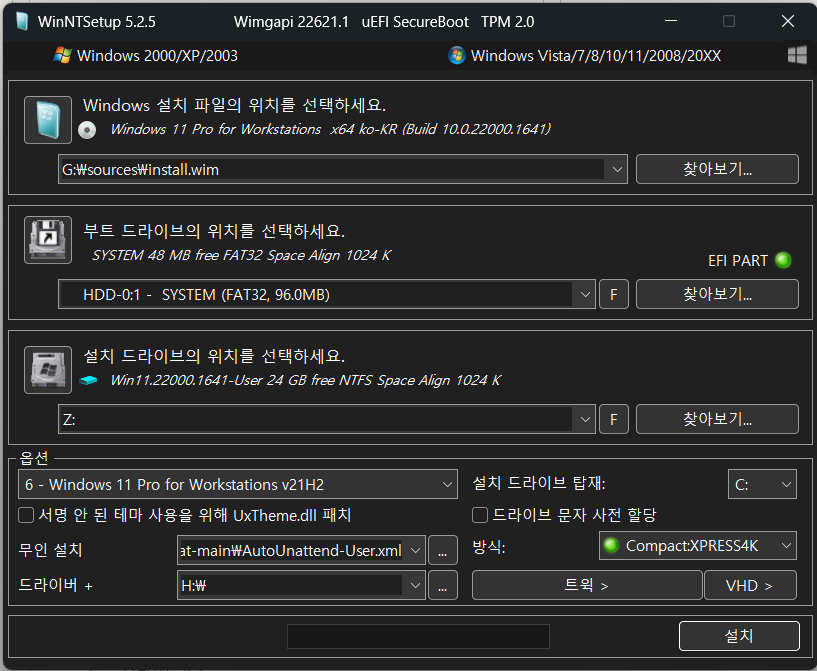Click the Windows Vista orb icon in tab

(457, 55)
